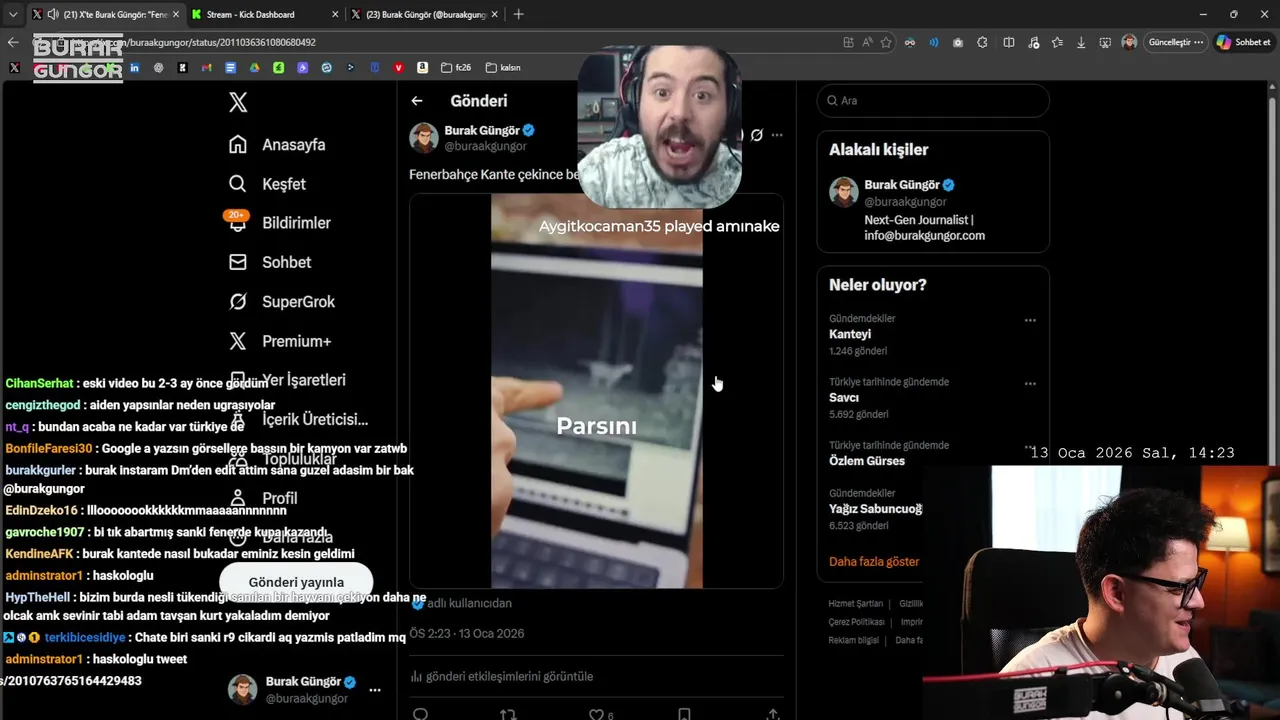Open a new browser tab
Screen dimensions: 1280x720
tap(518, 14)
